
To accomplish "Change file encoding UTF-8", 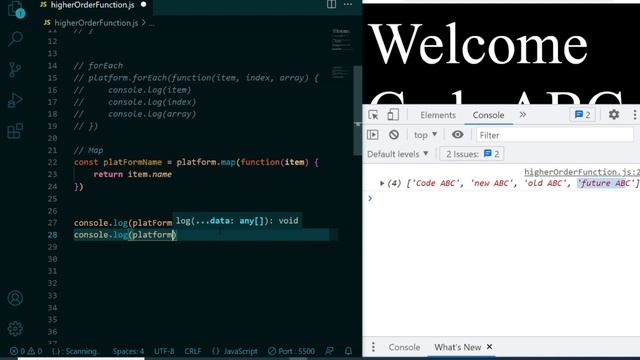I will pos(164,351).
